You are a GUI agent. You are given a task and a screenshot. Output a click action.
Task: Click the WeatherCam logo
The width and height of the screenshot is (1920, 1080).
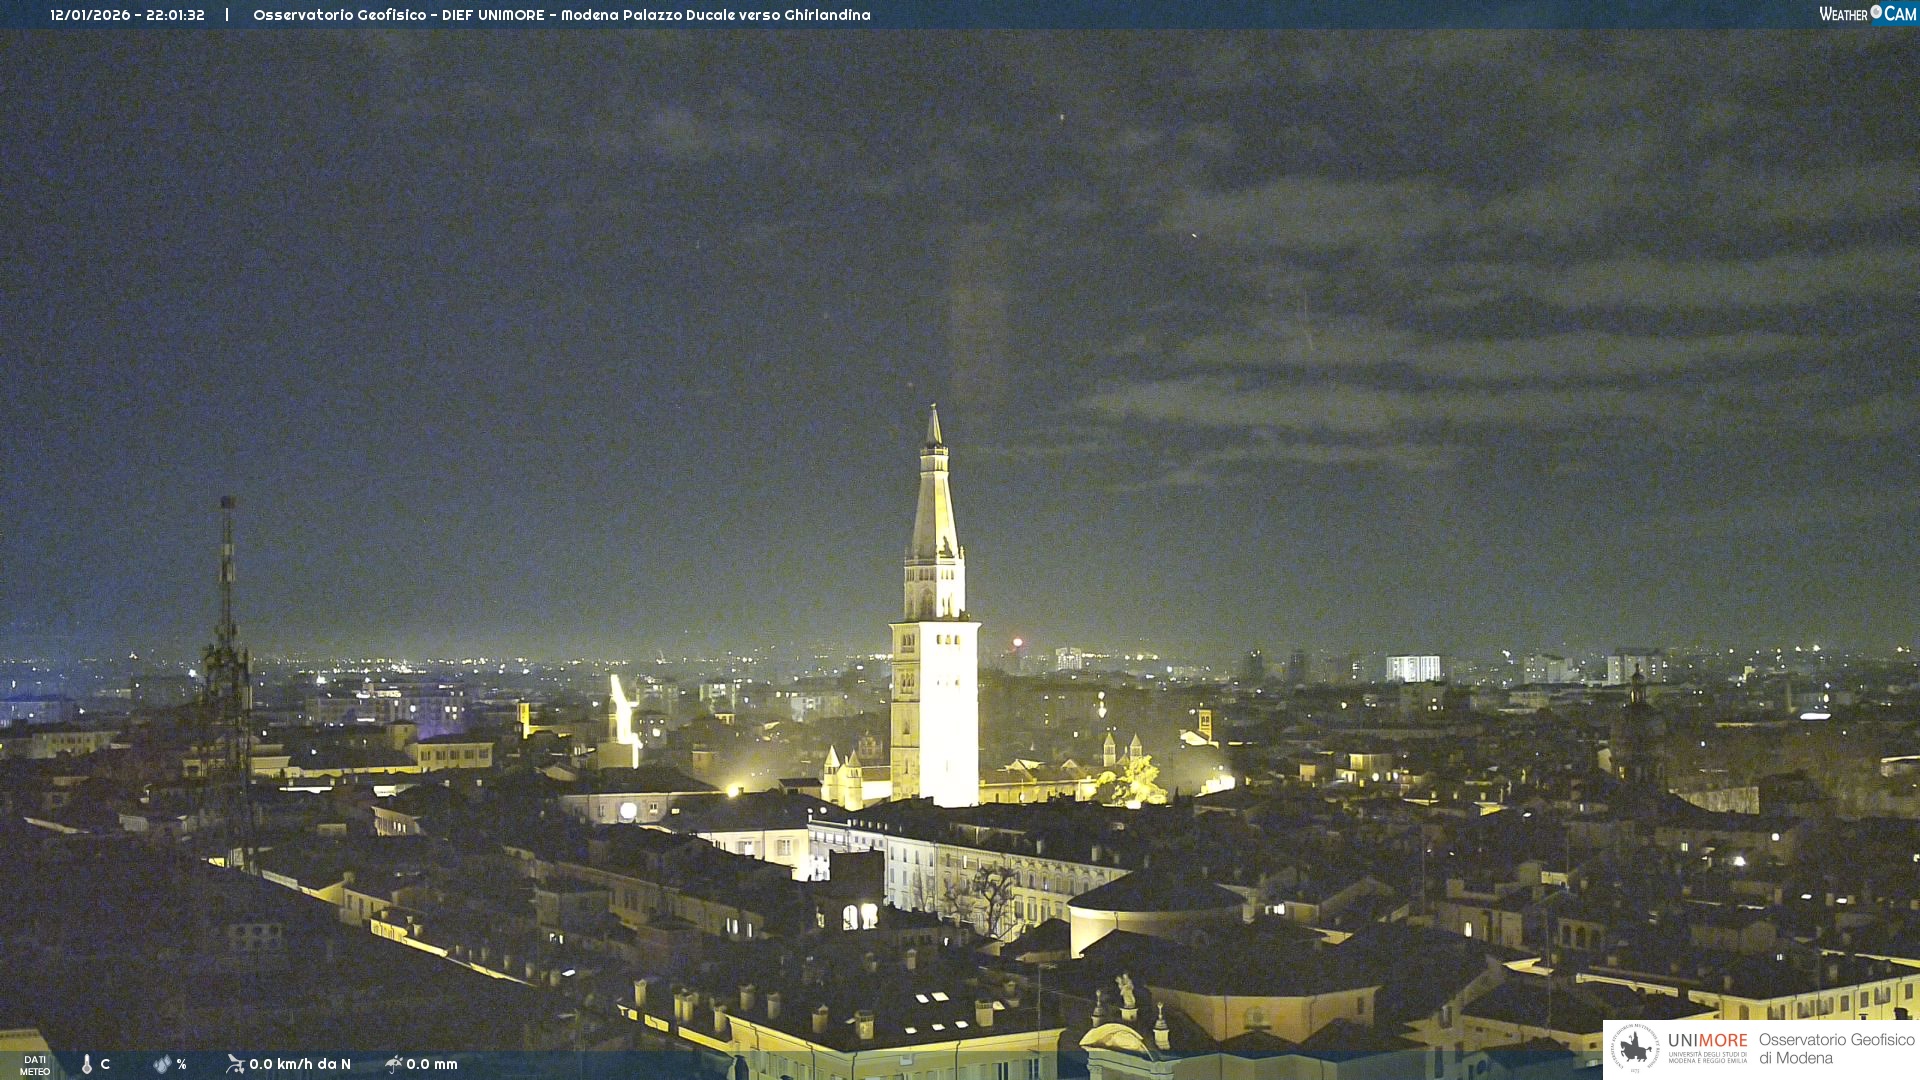pos(1867,14)
